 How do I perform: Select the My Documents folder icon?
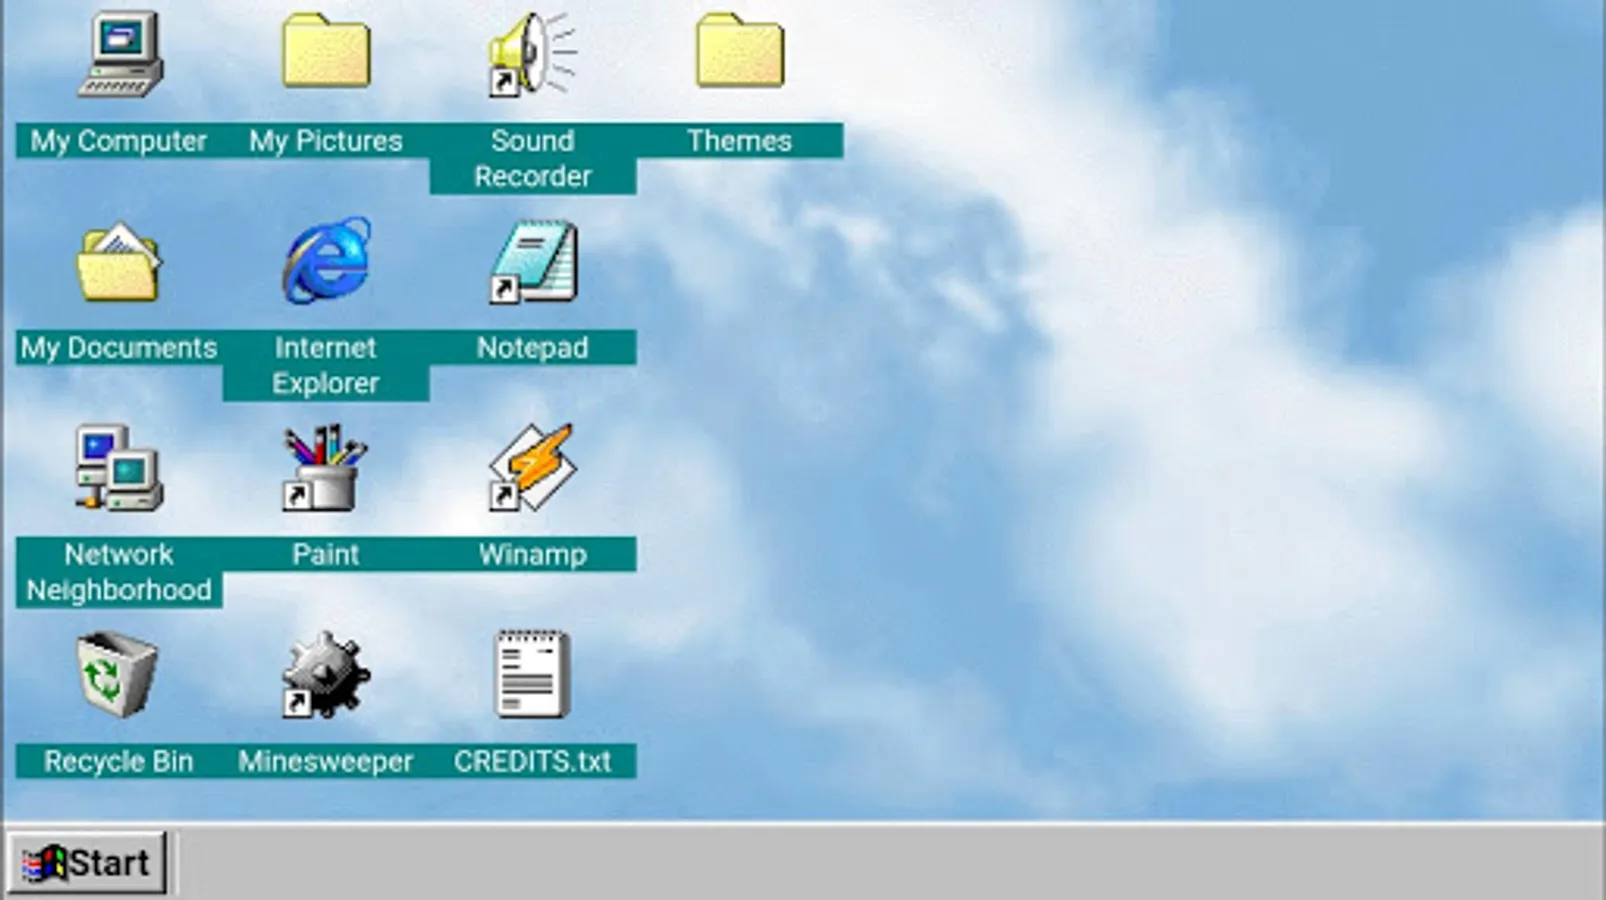point(119,262)
